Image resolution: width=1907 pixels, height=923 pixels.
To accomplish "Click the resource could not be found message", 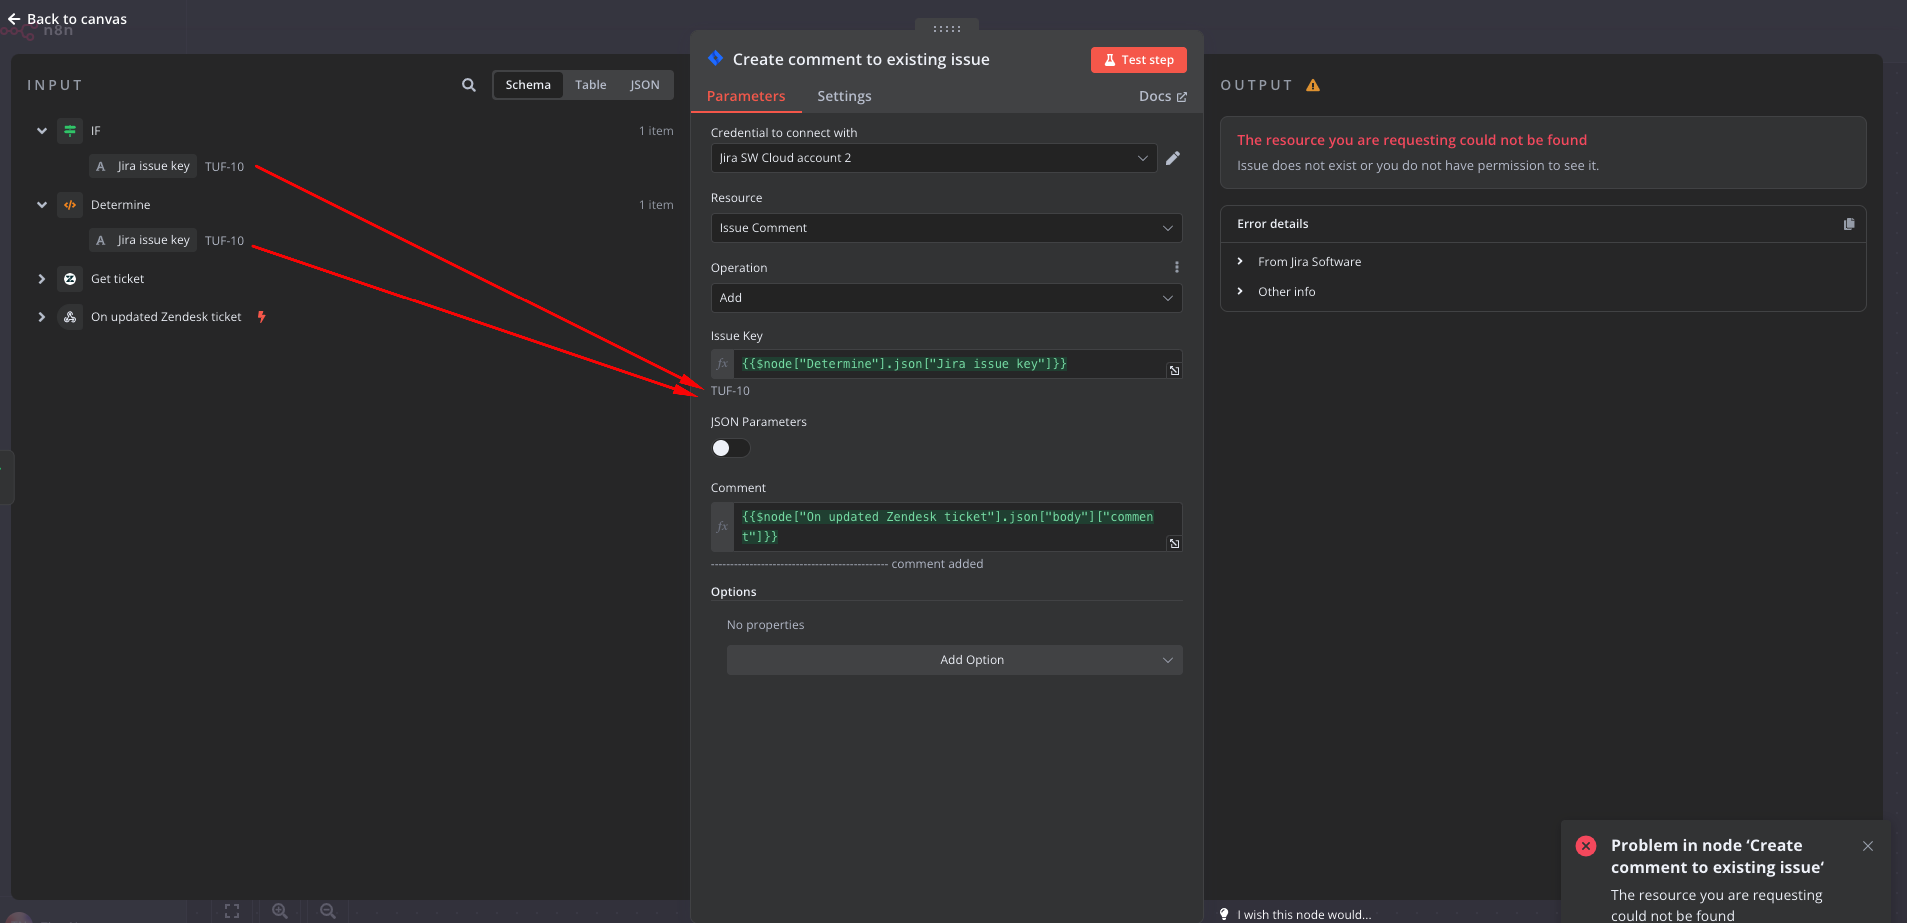I will 1412,140.
